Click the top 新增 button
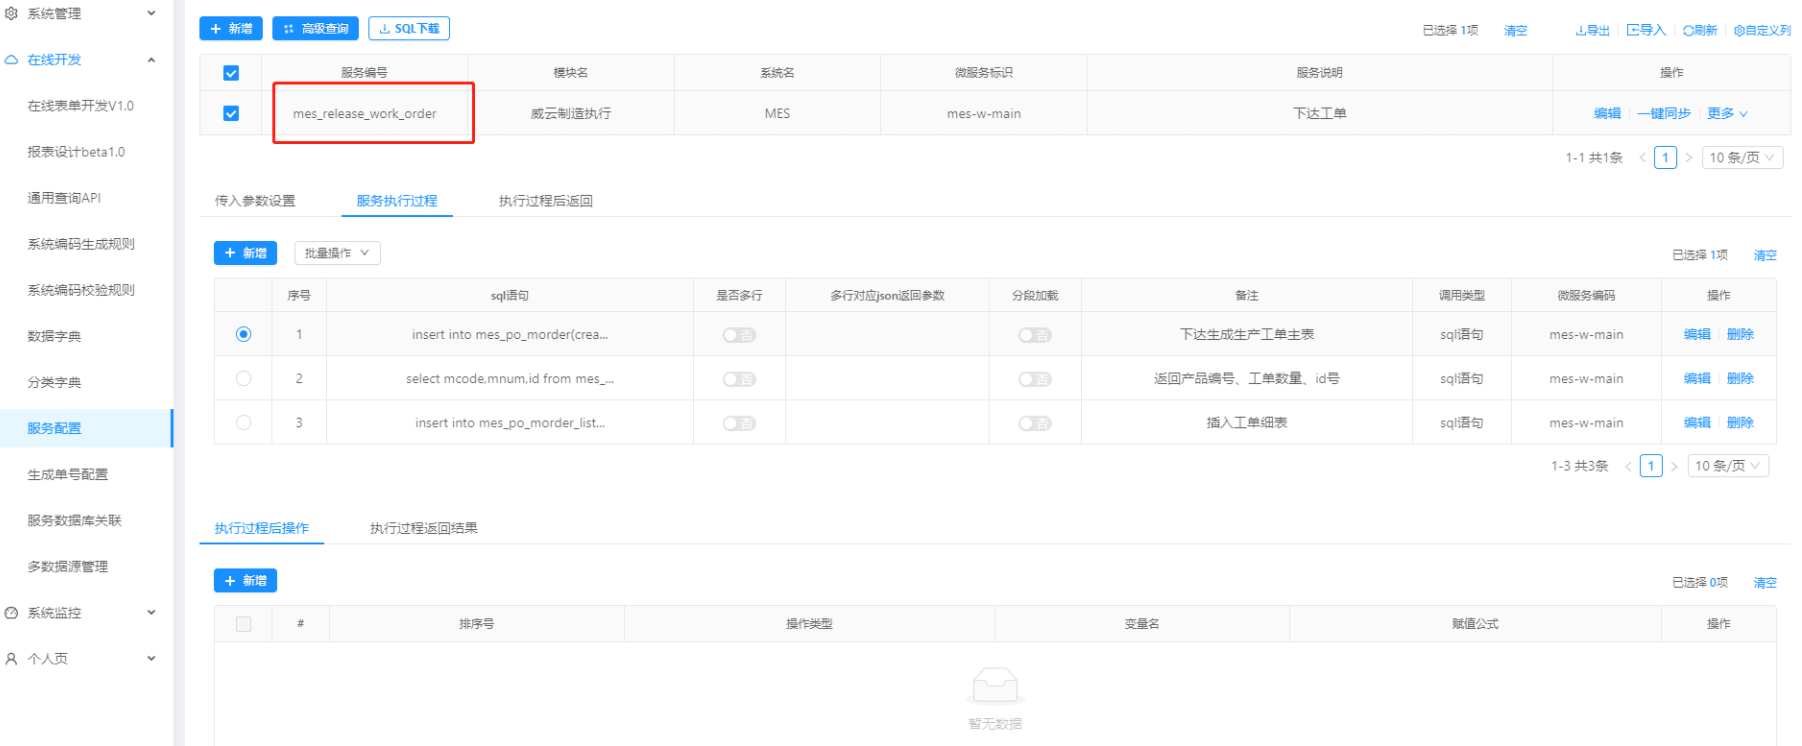 (231, 28)
